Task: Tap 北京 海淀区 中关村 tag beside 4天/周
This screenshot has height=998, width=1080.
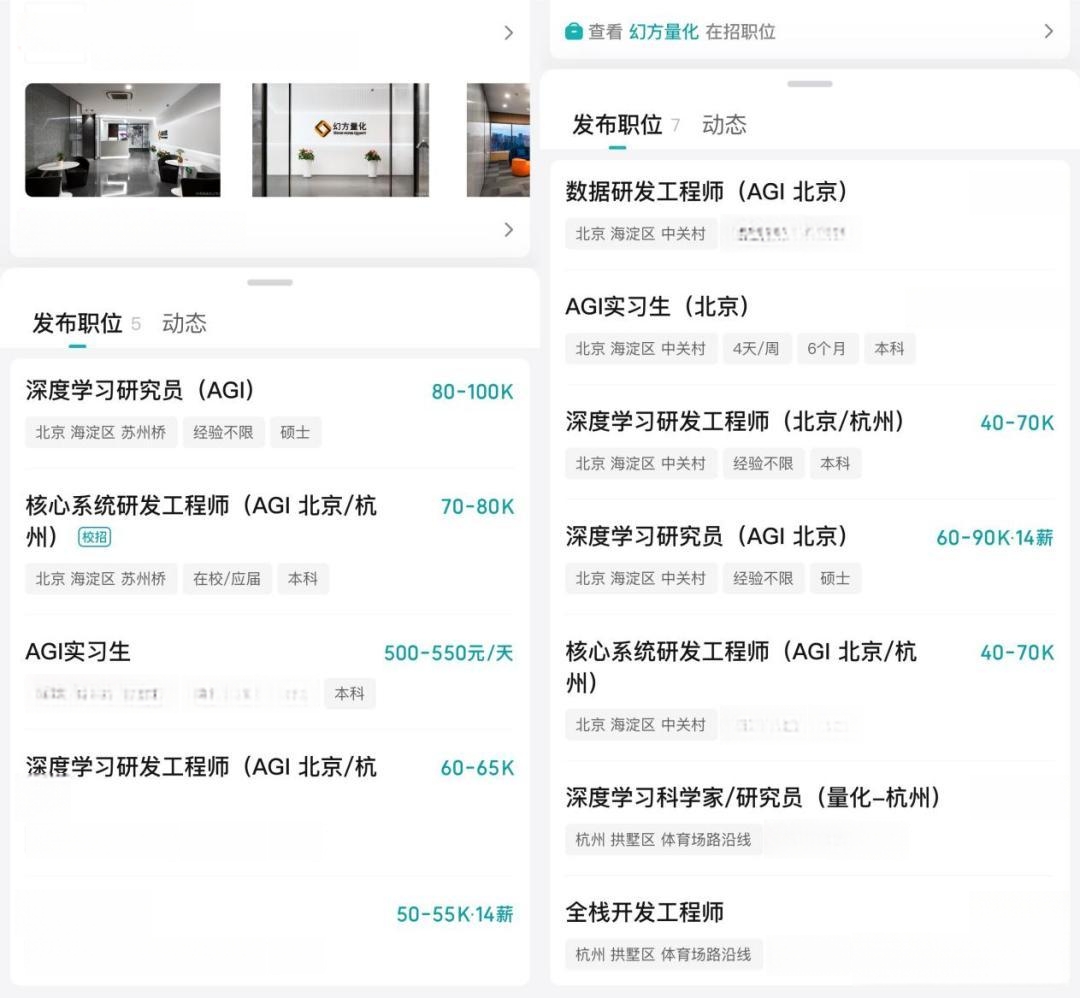Action: click(x=641, y=349)
